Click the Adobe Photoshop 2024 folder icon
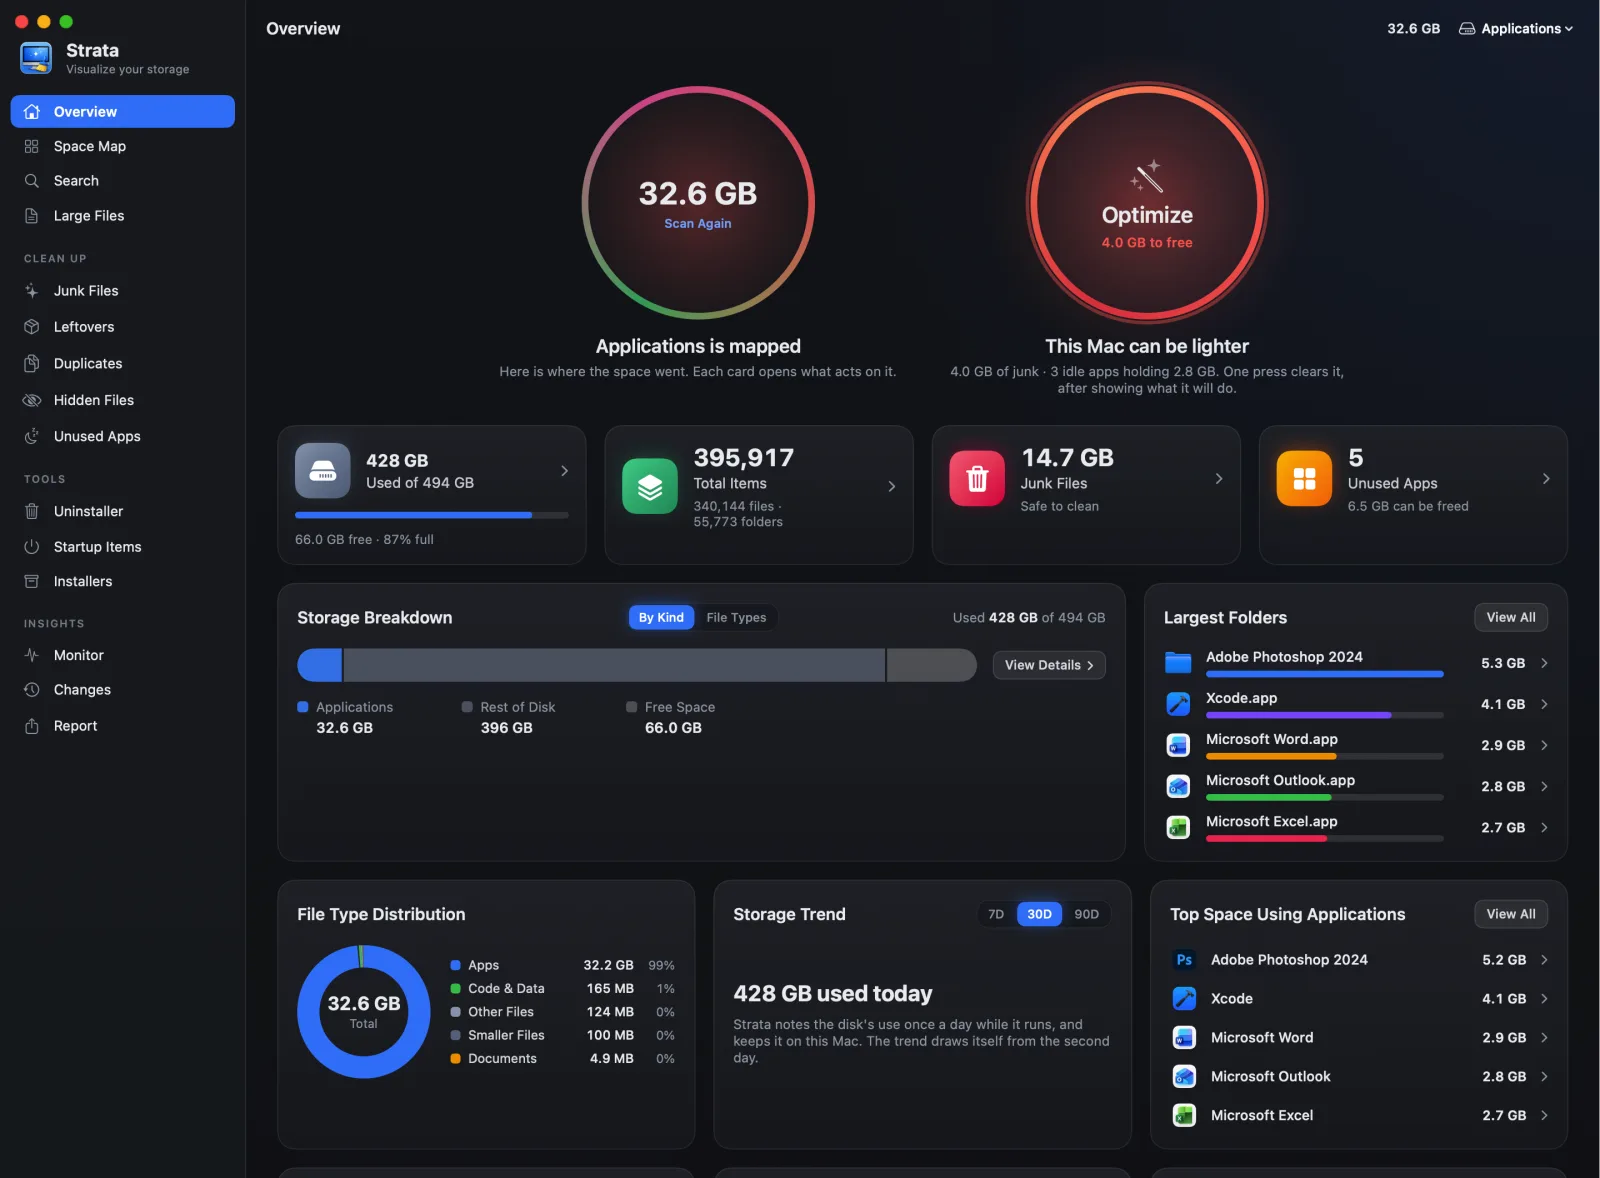The height and width of the screenshot is (1178, 1600). click(1178, 663)
